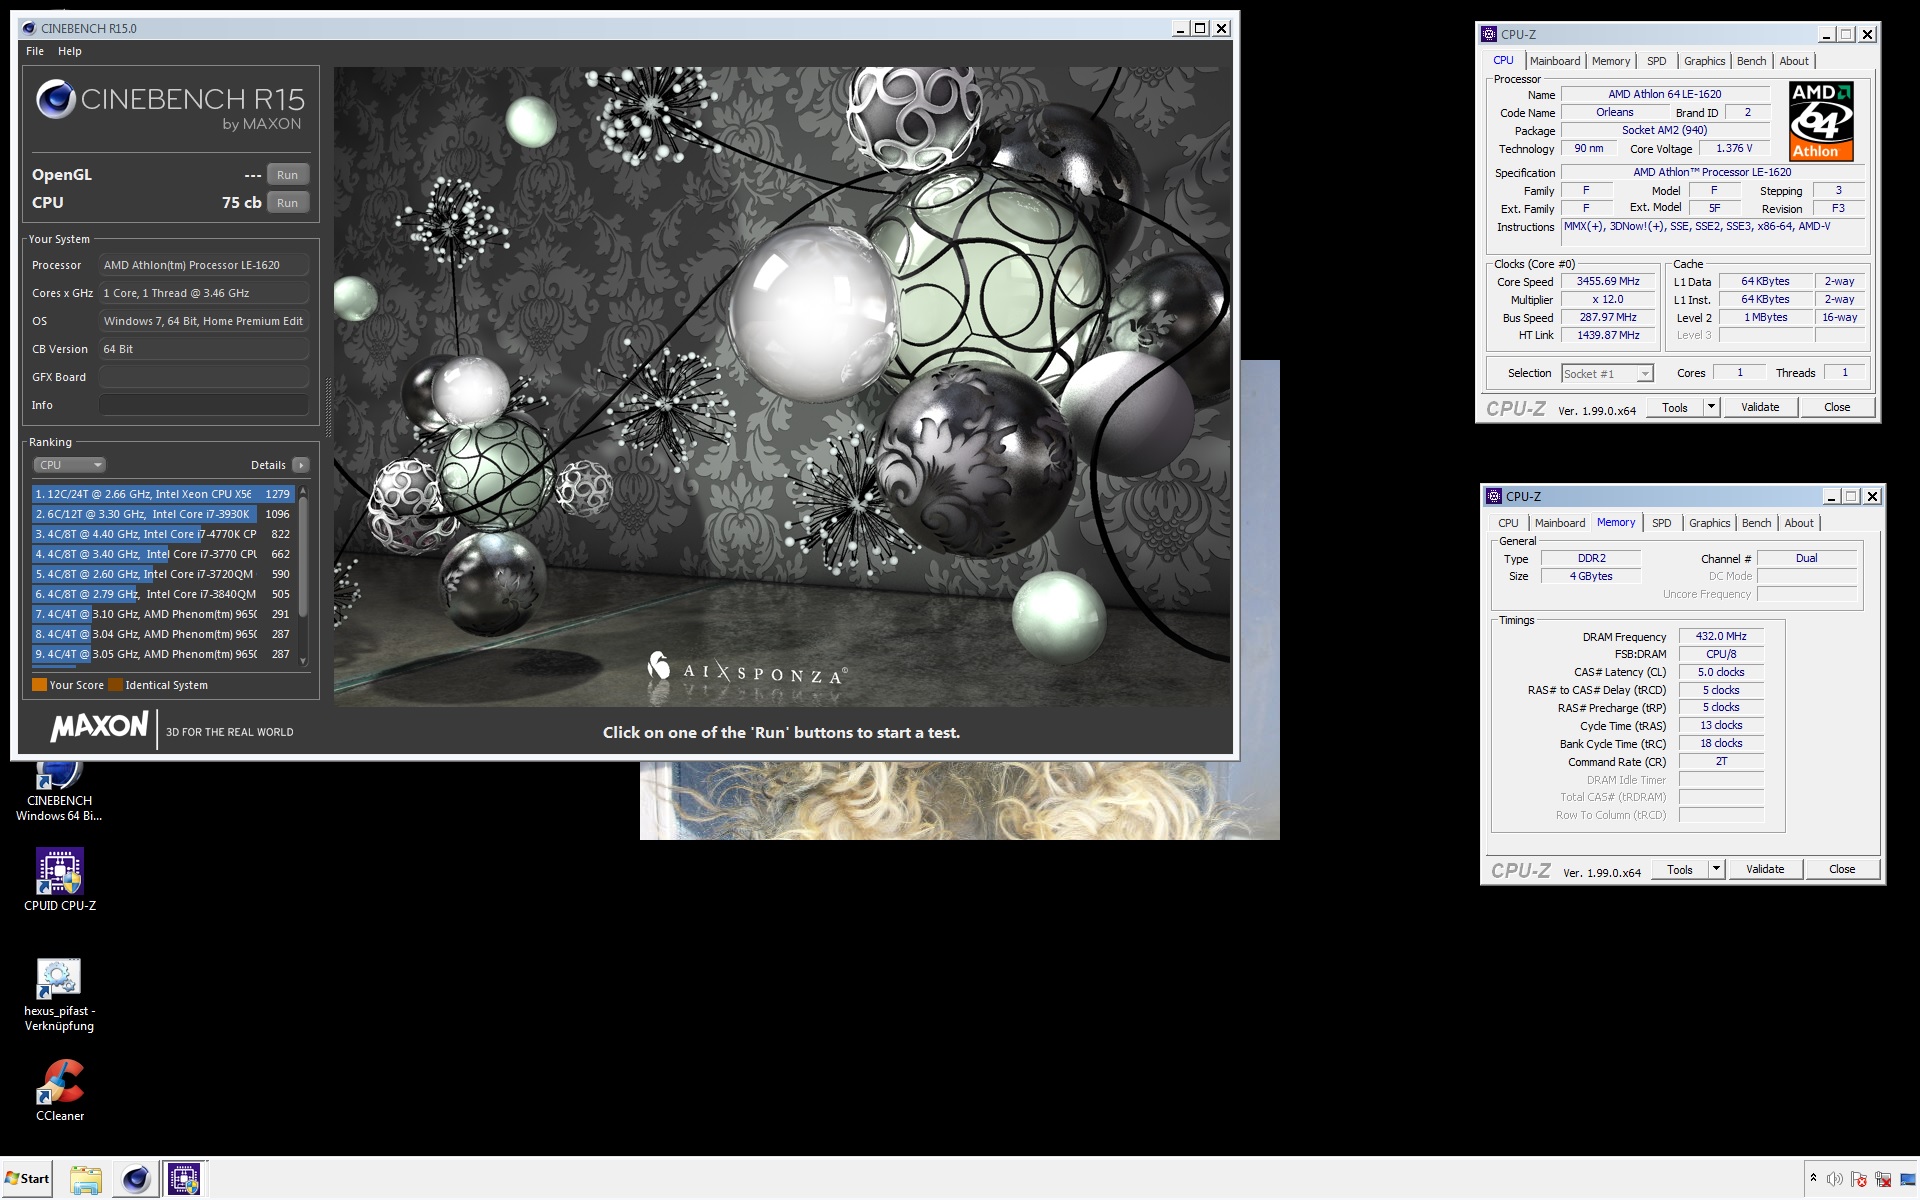The height and width of the screenshot is (1200, 1920).
Task: Select ranking entry i7-3840QM 505
Action: [163, 594]
